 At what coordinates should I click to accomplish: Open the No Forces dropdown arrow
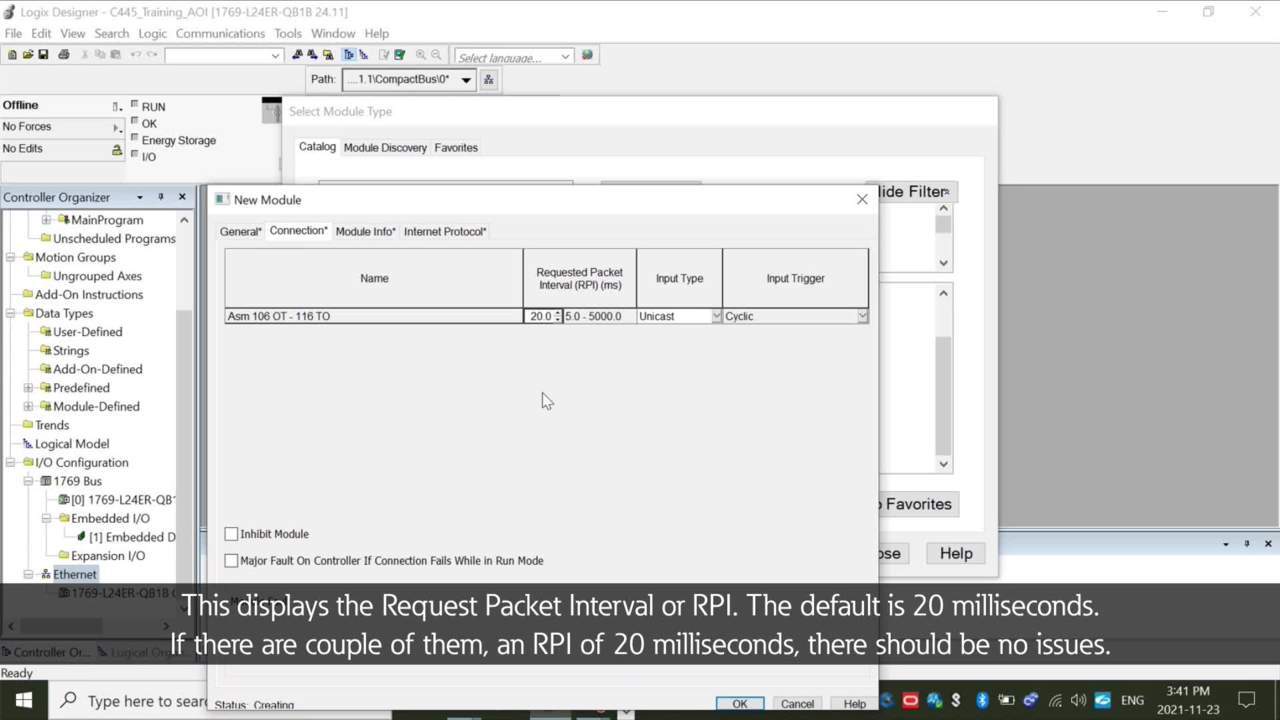tap(118, 127)
